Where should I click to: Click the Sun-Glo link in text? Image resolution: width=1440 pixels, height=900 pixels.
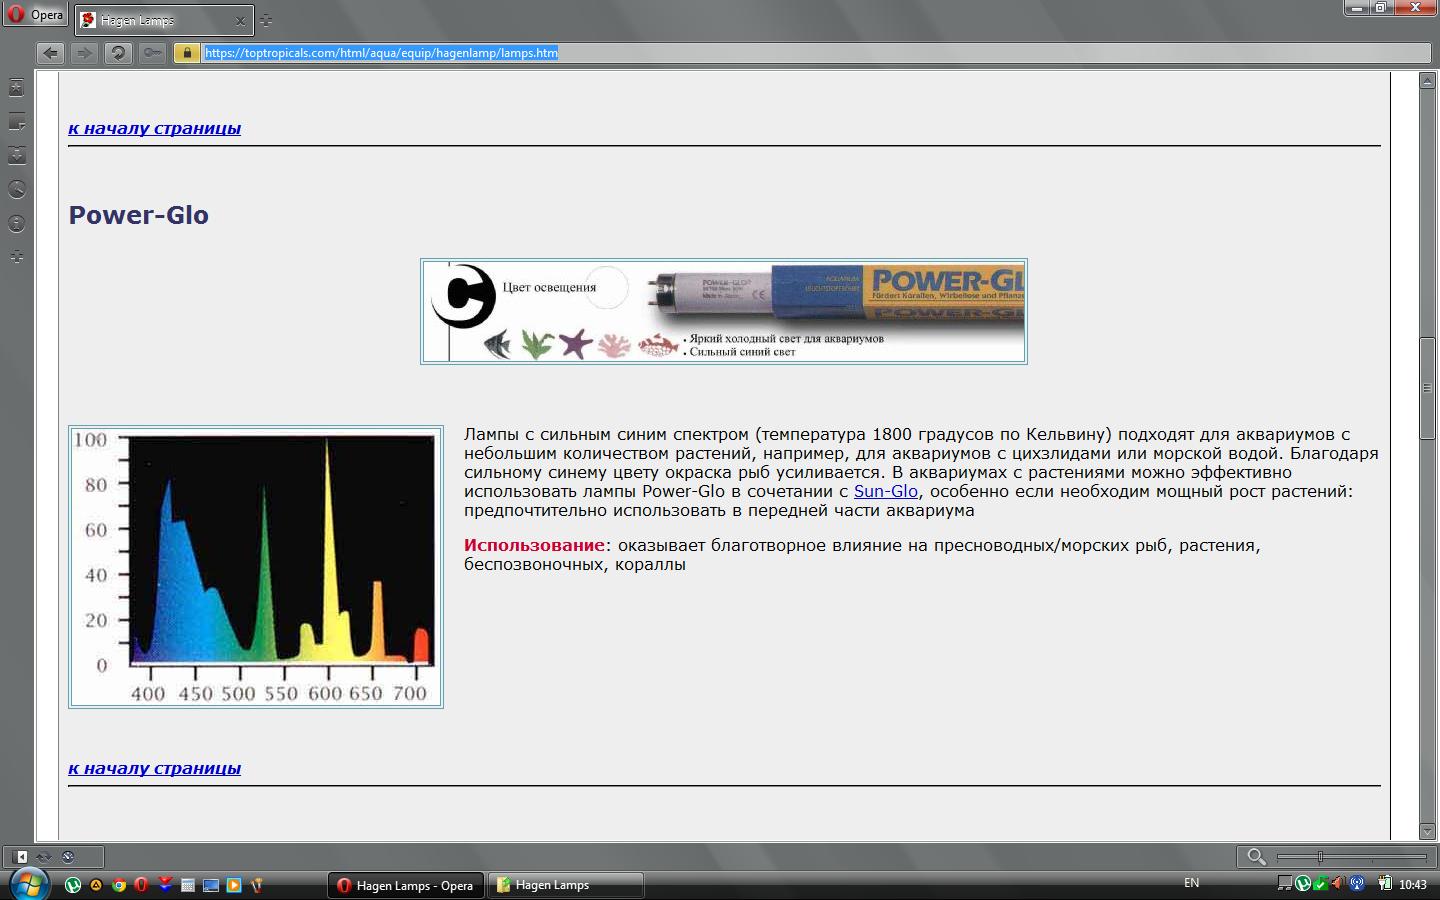pyautogui.click(x=885, y=491)
